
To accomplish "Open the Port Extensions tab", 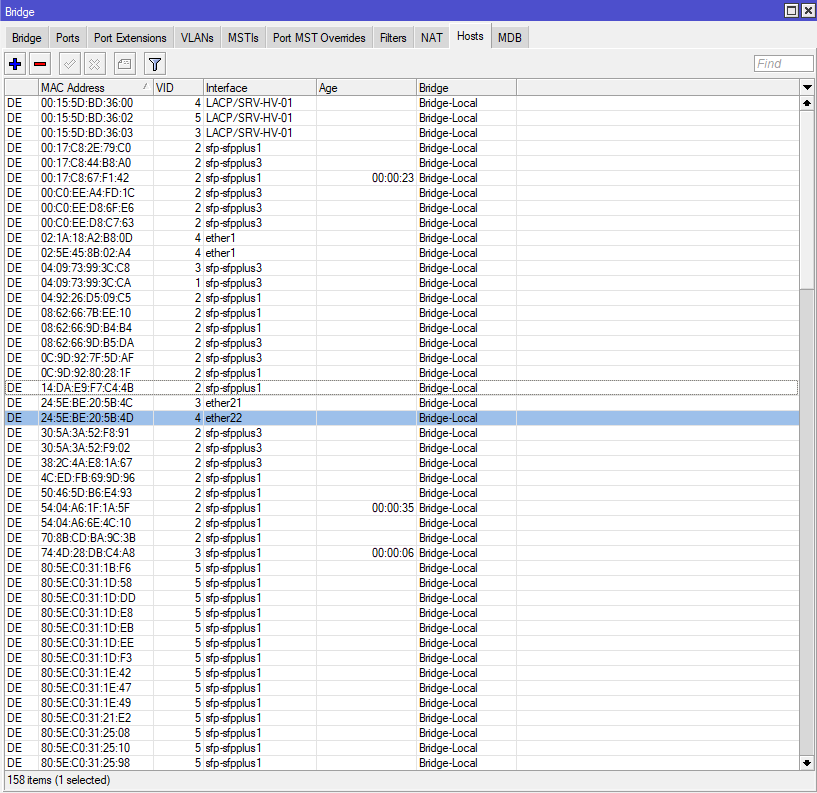I will click(130, 38).
